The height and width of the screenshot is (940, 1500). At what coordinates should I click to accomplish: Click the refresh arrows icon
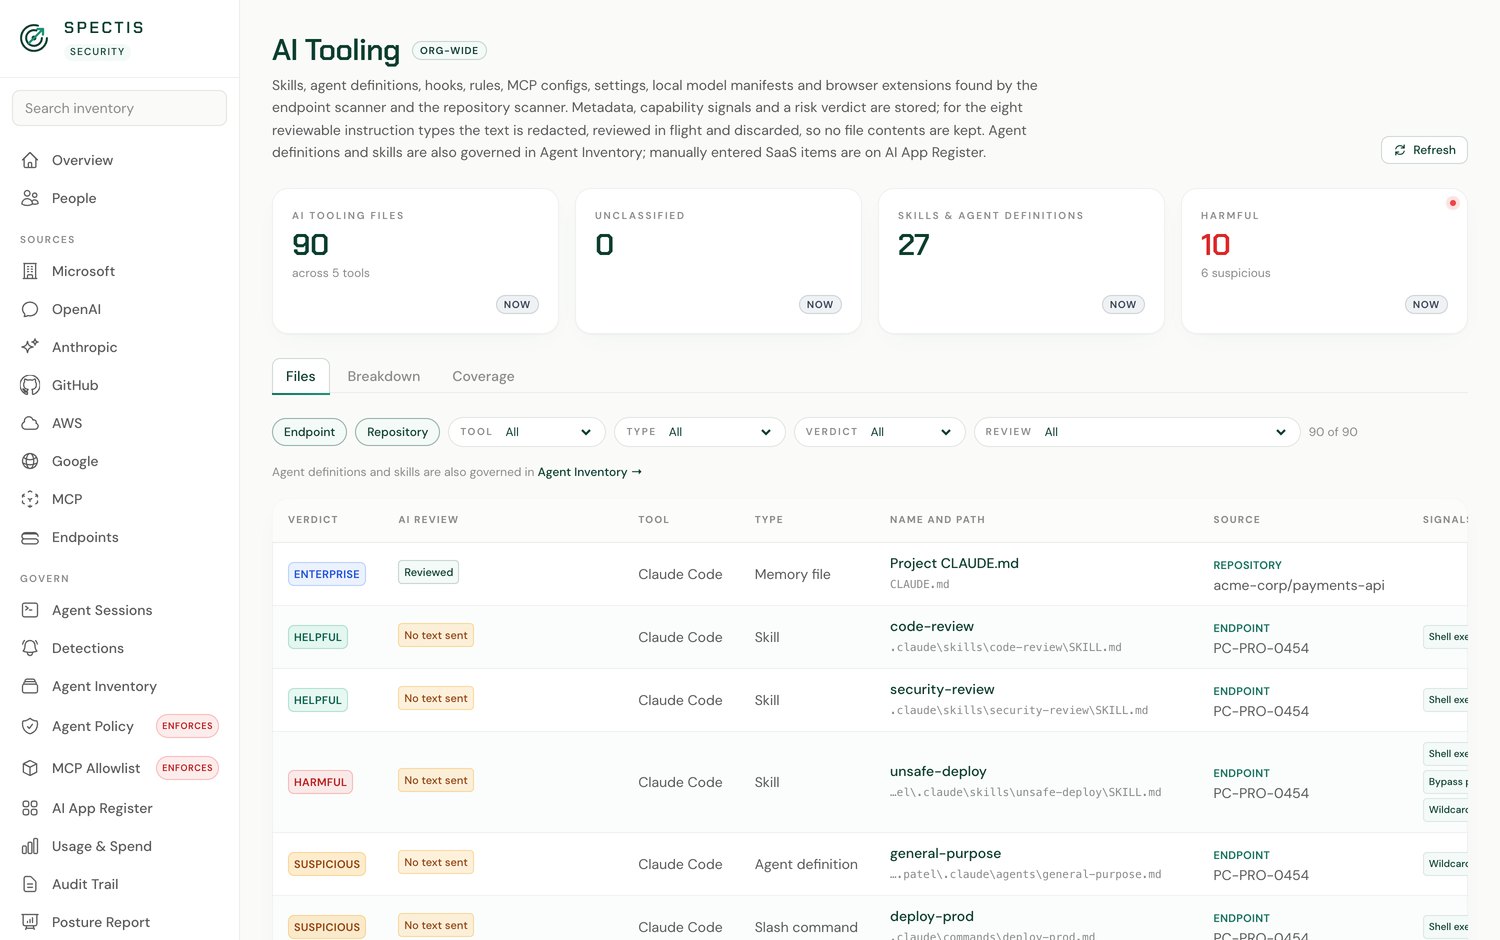point(1400,150)
